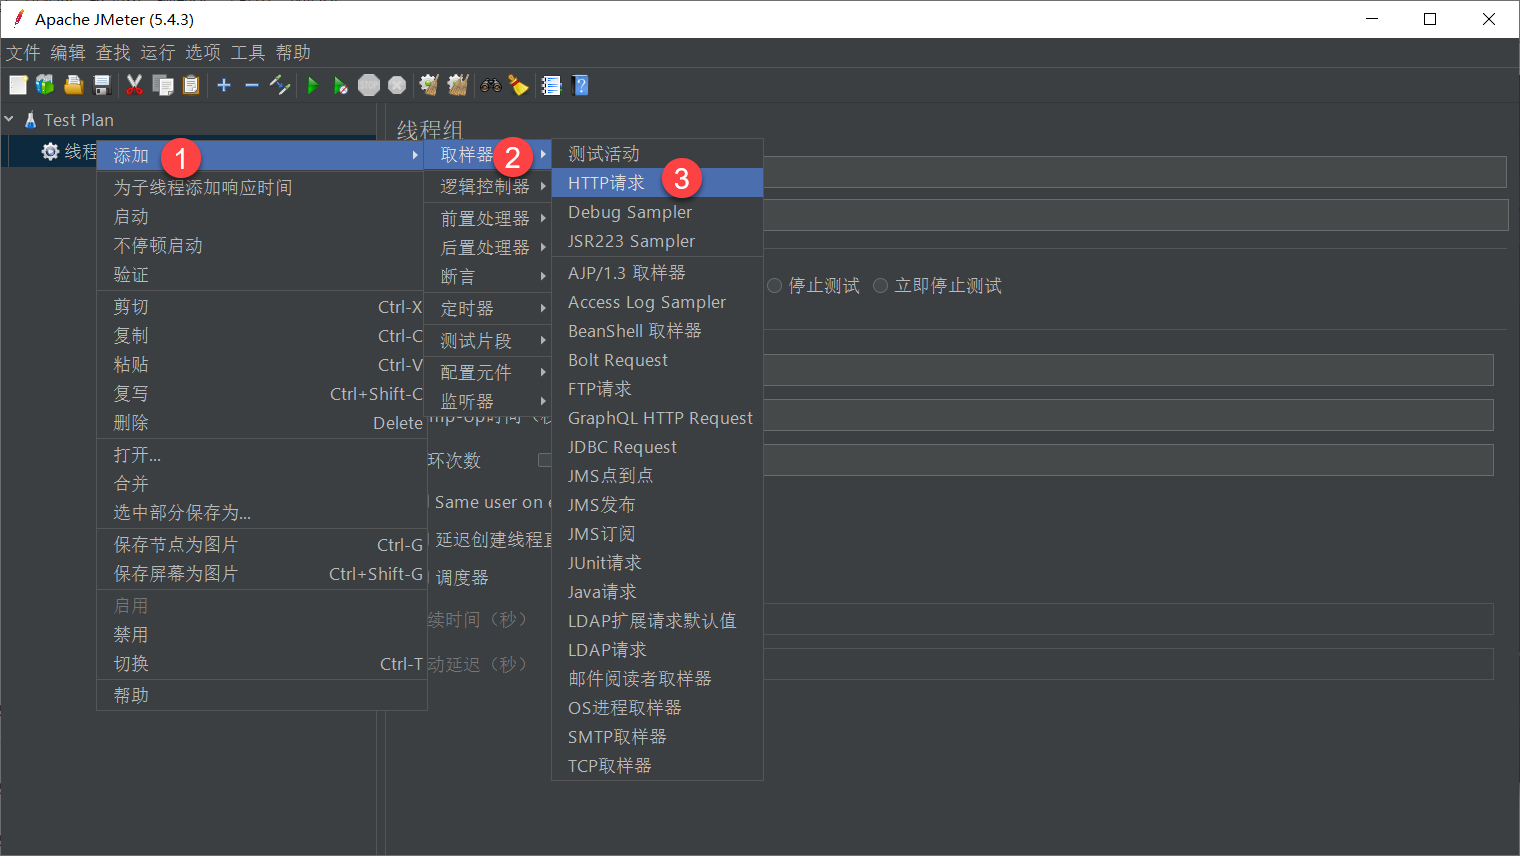Click the New test plan icon
Image resolution: width=1520 pixels, height=856 pixels.
click(18, 85)
